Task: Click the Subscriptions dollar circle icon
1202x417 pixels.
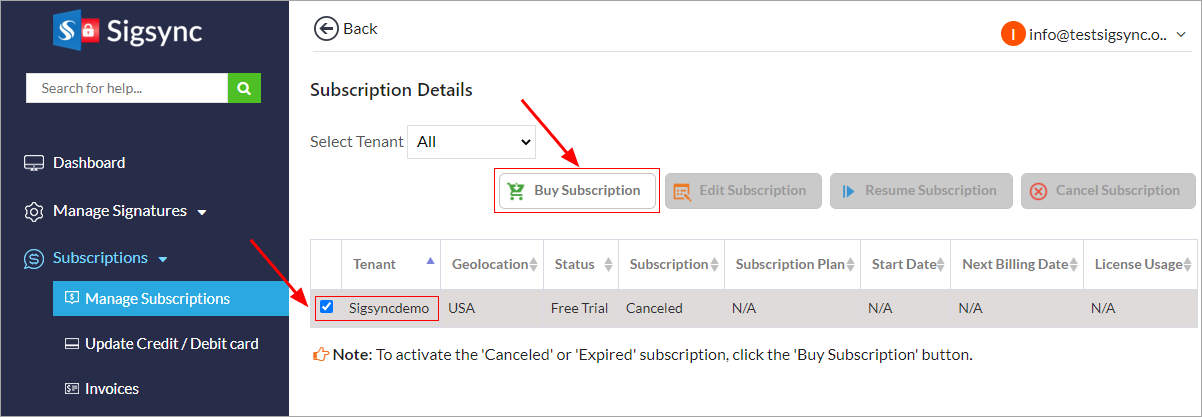Action: 34,259
